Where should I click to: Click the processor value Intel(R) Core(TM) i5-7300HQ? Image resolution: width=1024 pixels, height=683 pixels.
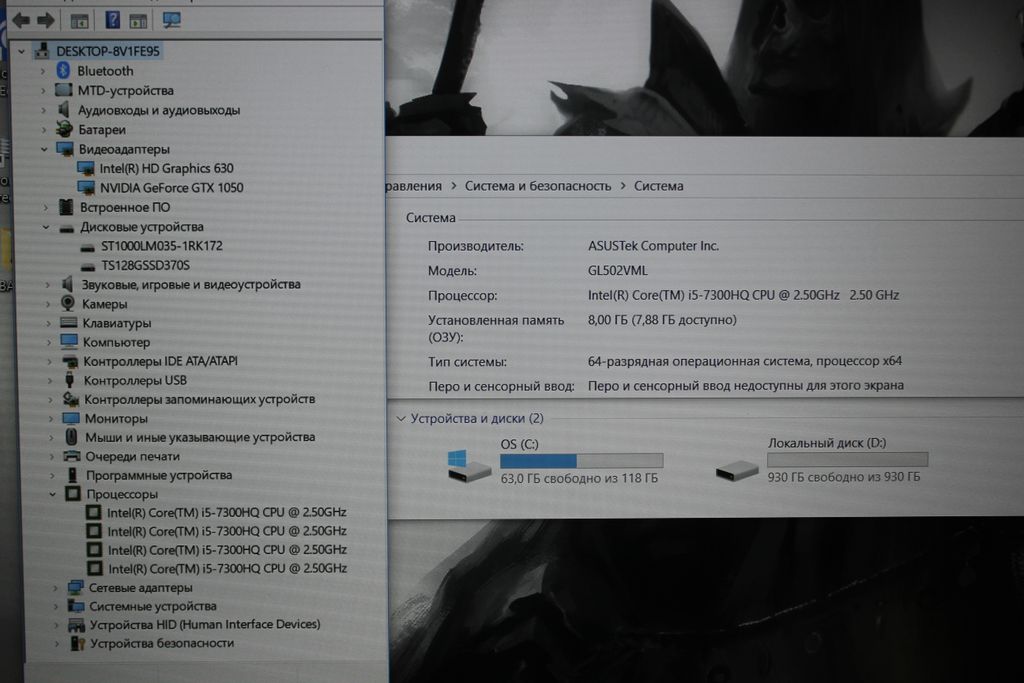pos(743,295)
